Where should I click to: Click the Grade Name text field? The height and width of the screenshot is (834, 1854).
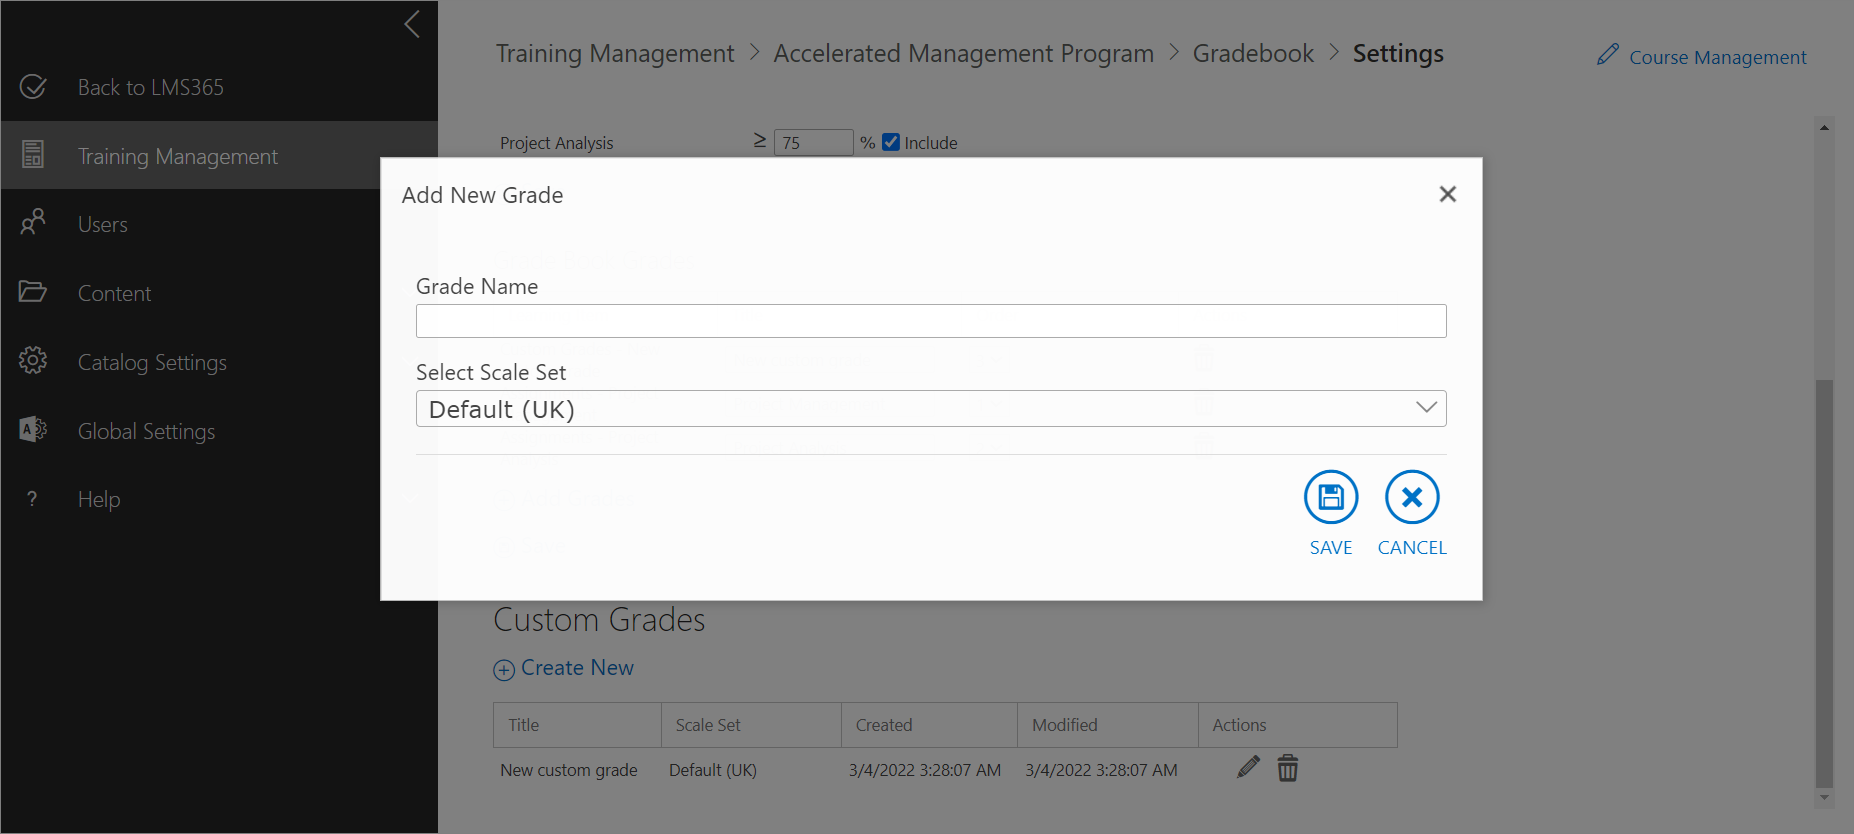[930, 321]
